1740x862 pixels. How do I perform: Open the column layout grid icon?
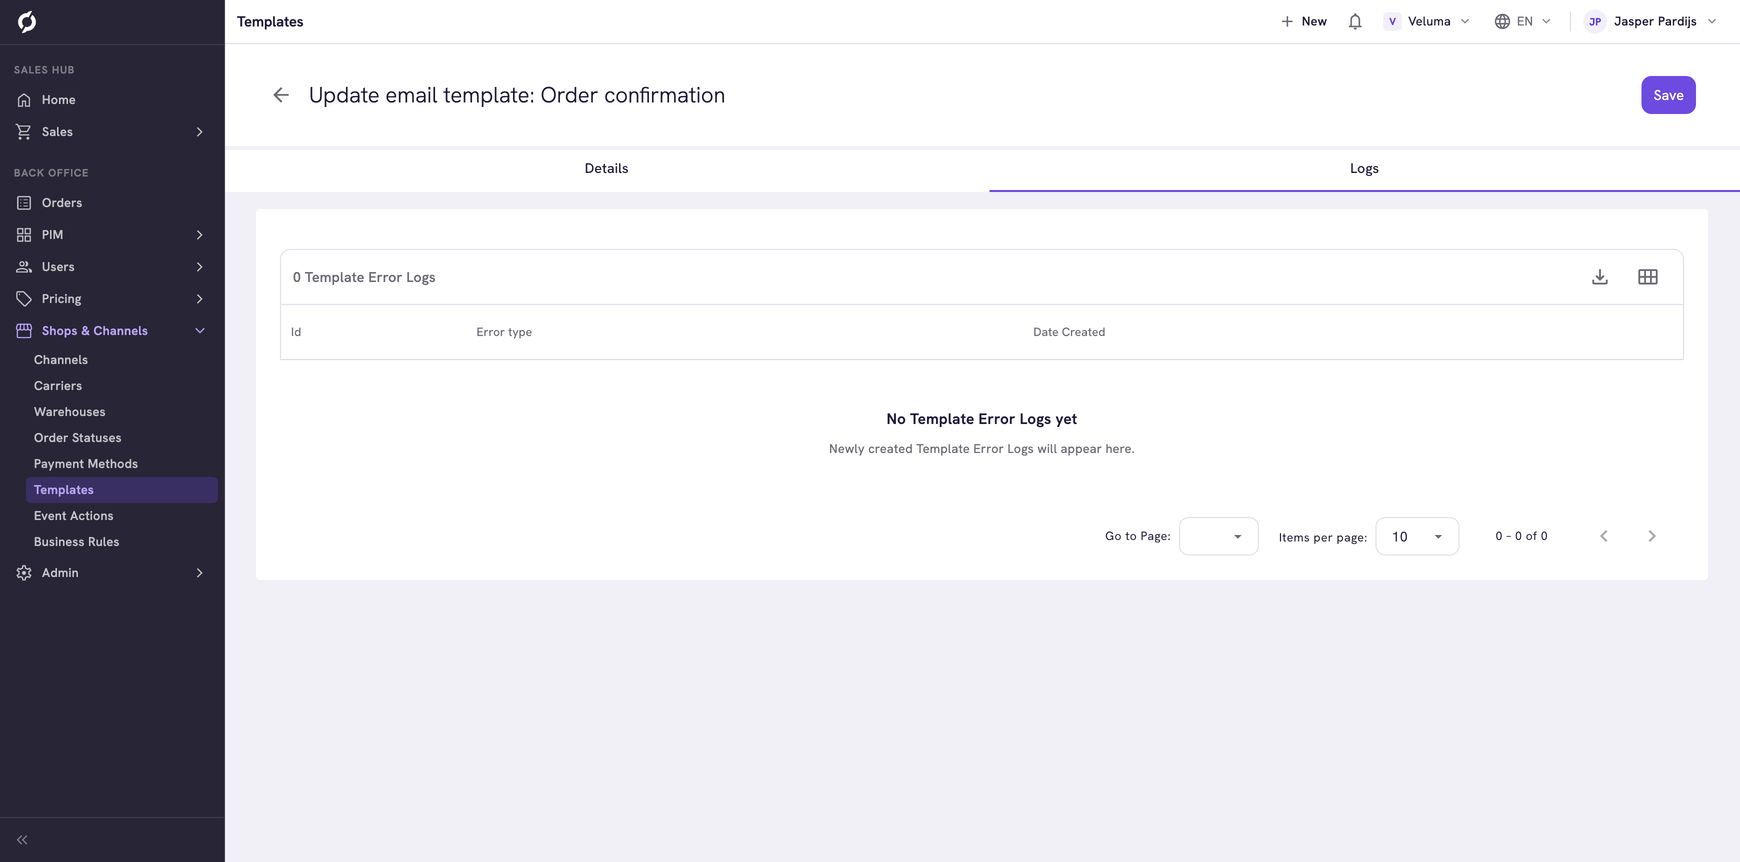pos(1648,277)
